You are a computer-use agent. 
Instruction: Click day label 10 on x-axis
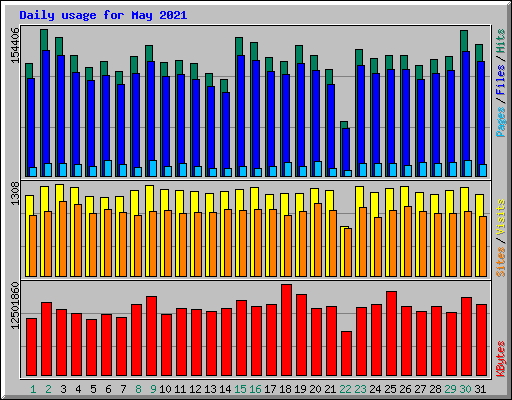pos(165,389)
